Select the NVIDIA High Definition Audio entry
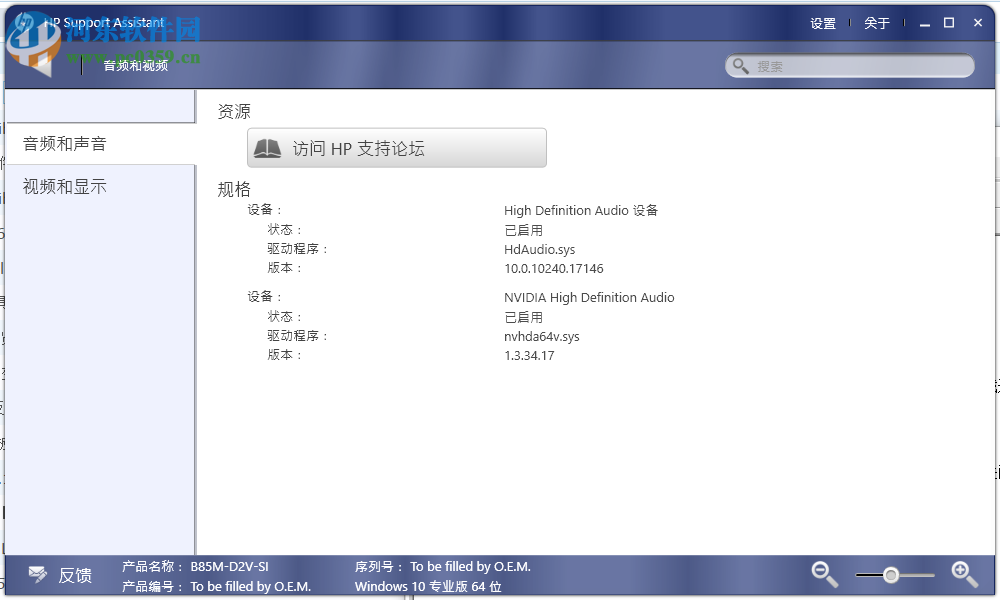 588,297
